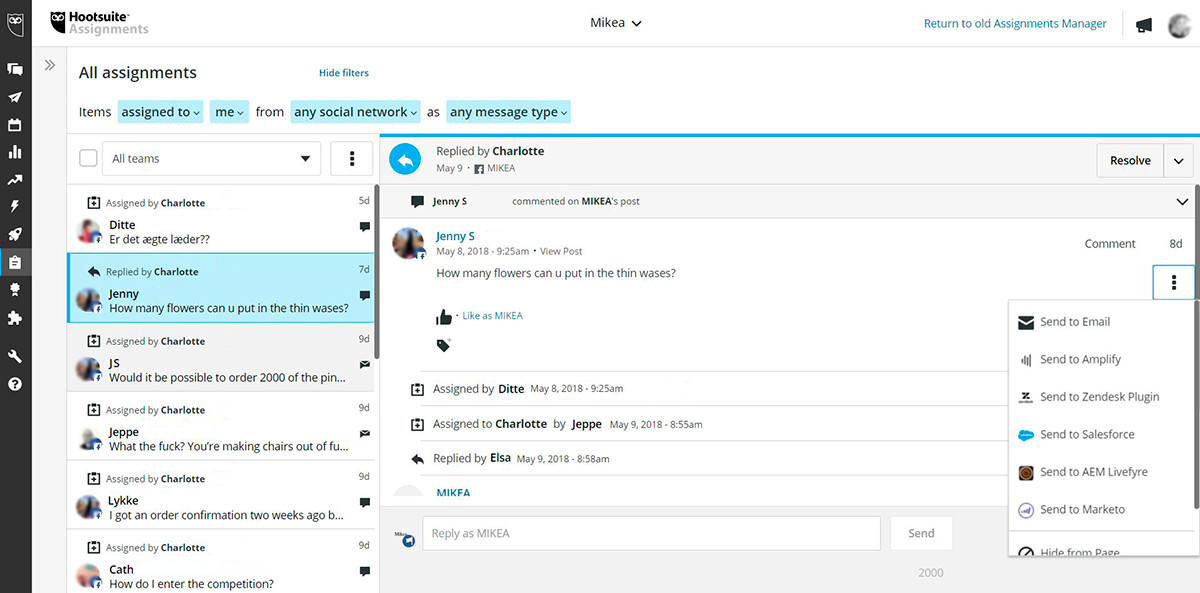Click the Reply as MIKEA input field
1200x593 pixels.
tap(651, 533)
